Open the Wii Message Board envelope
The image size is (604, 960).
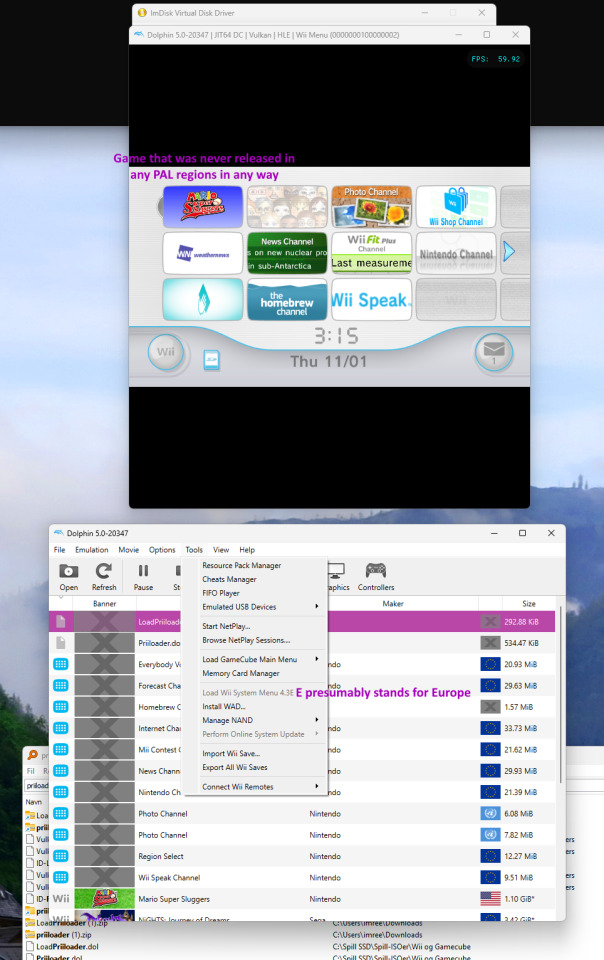[x=494, y=352]
